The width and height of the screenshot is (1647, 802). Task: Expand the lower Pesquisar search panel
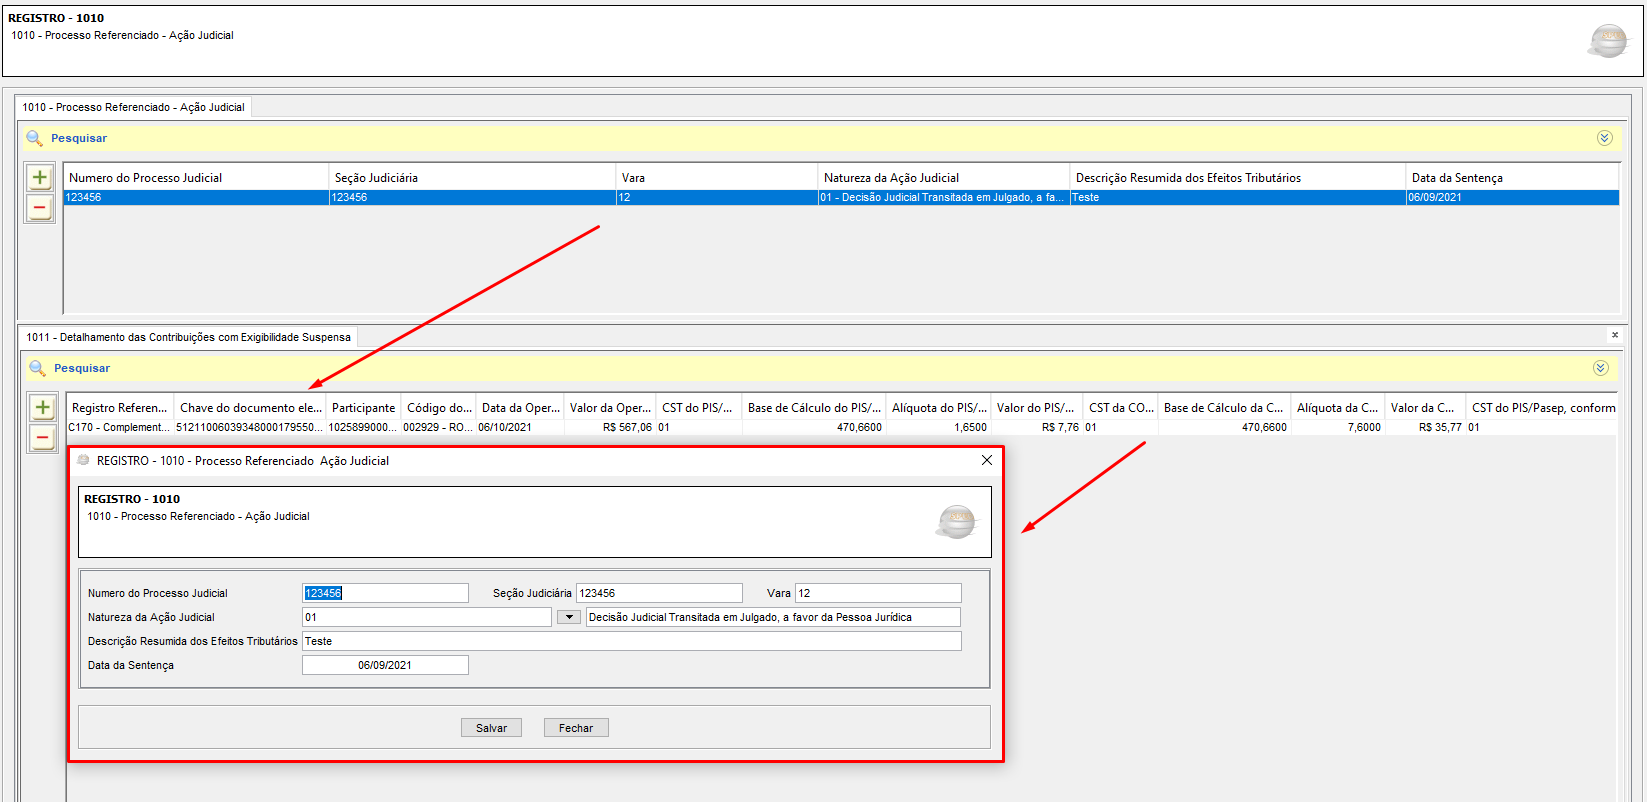click(x=1600, y=368)
